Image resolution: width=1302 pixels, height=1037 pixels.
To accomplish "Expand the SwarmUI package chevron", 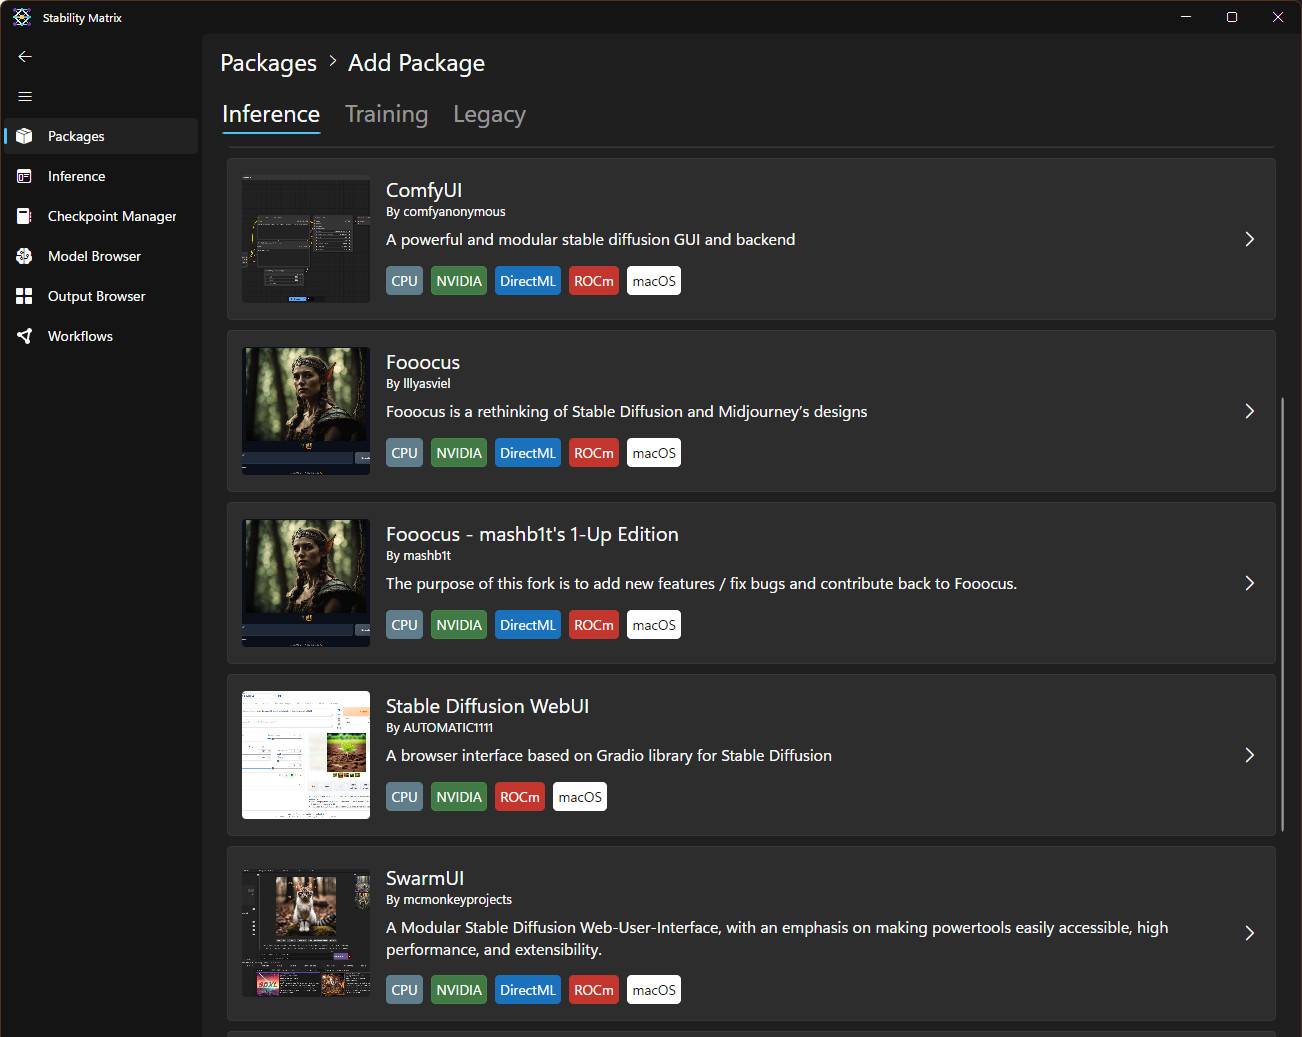I will point(1250,933).
